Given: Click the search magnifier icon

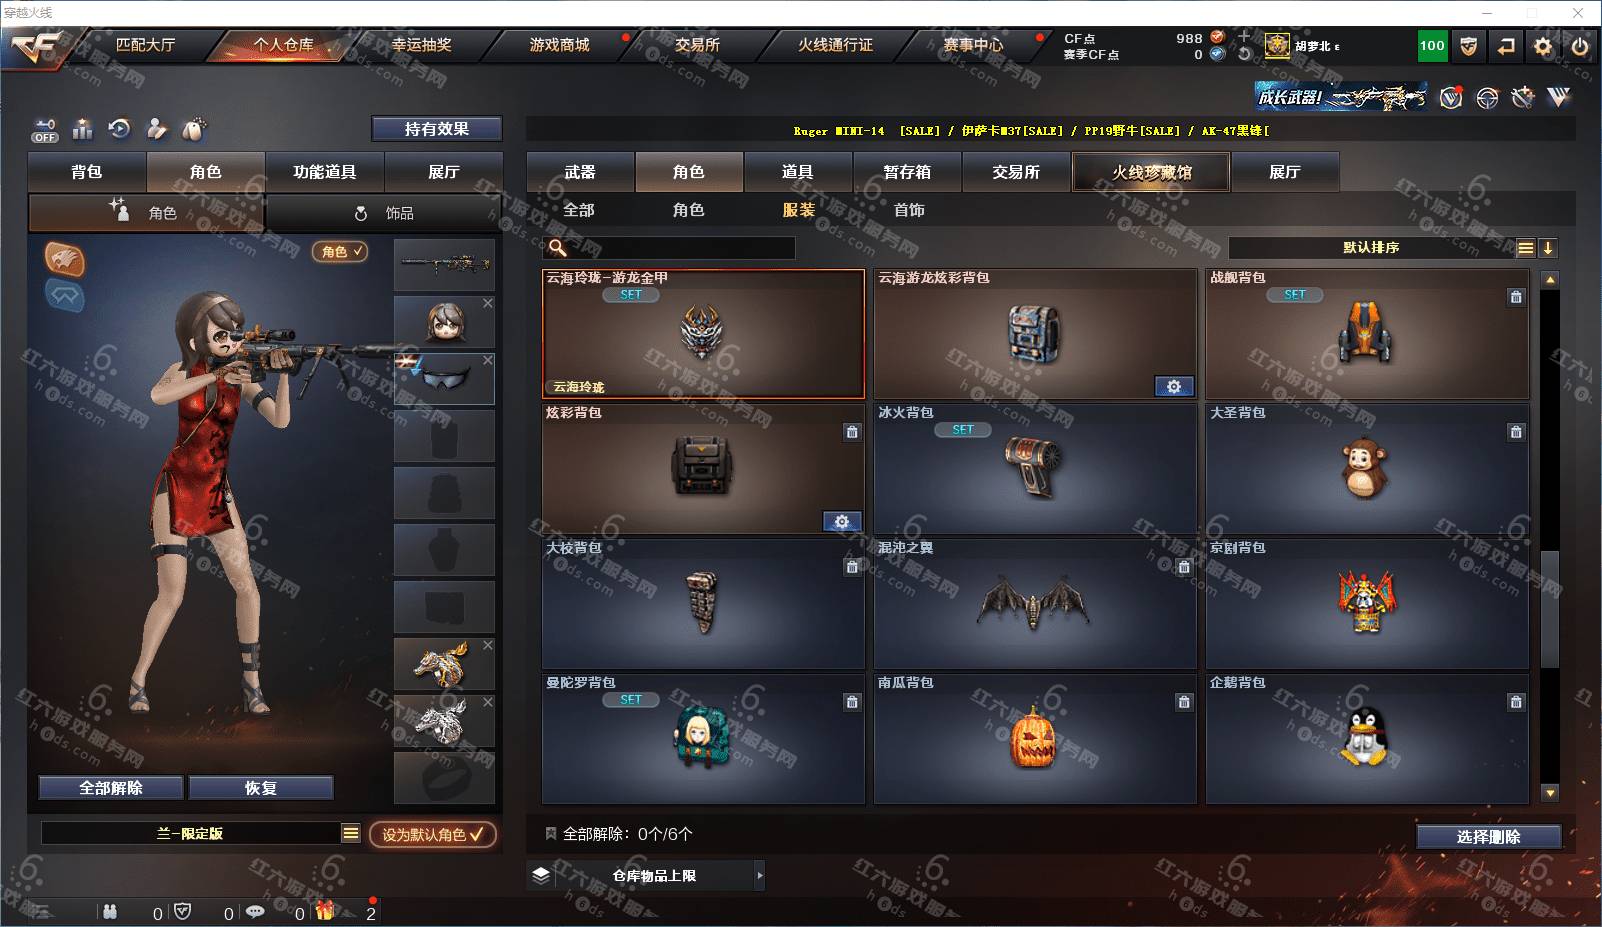Looking at the screenshot, I should pos(558,247).
